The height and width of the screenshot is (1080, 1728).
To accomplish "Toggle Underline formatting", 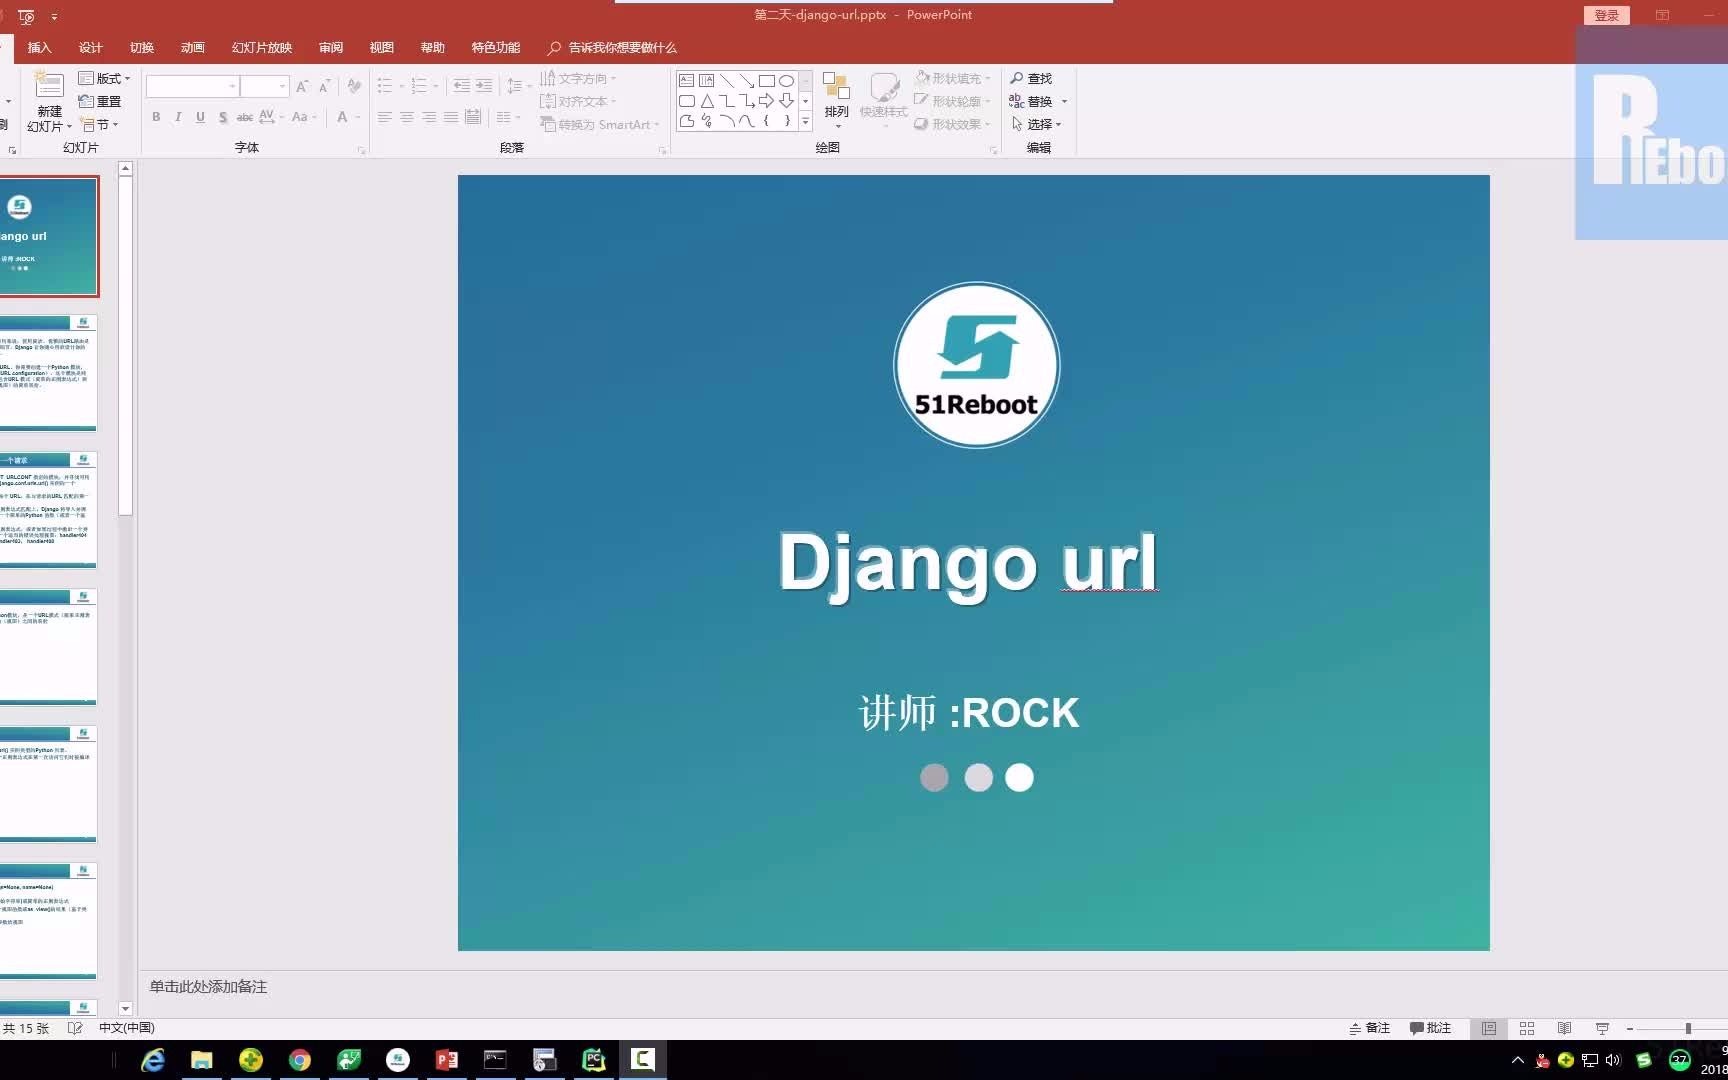I will tap(200, 117).
